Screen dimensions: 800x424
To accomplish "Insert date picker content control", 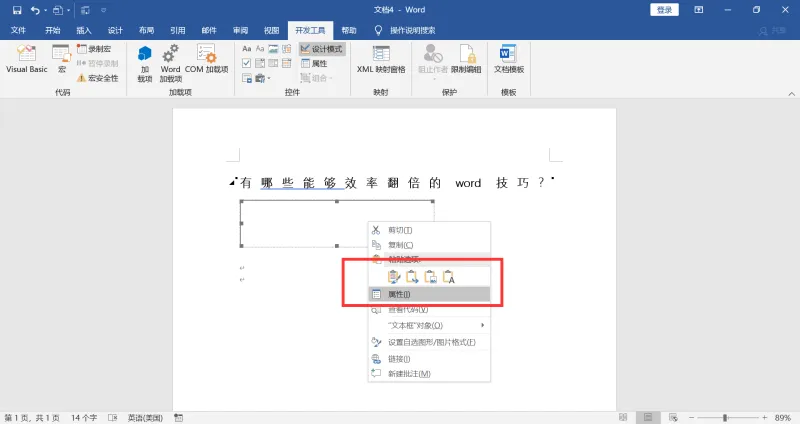I will pyautogui.click(x=287, y=63).
